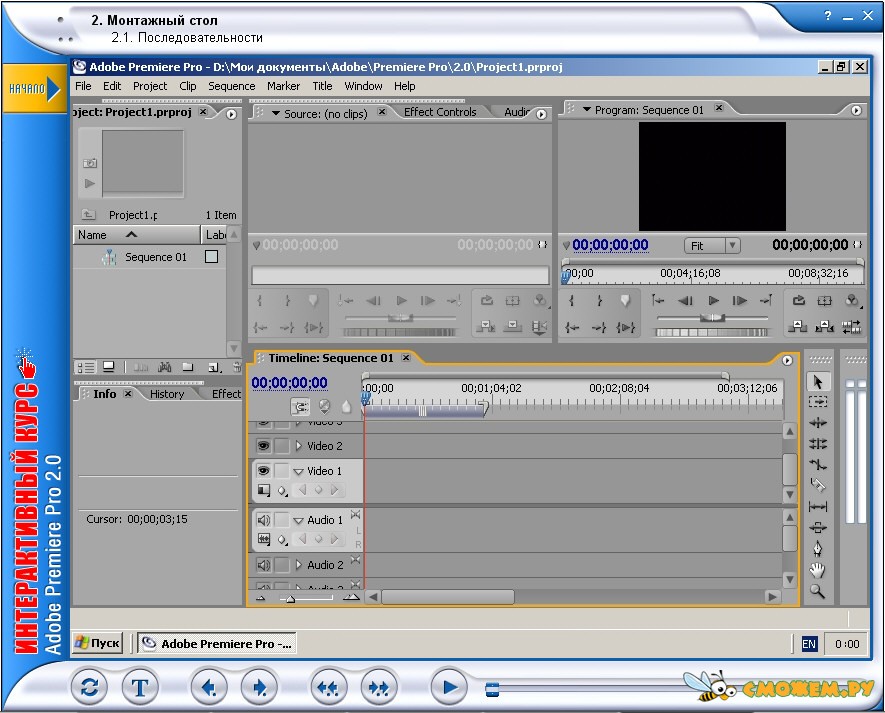The height and width of the screenshot is (713, 885).
Task: Mute the Audio 2 track
Action: [263, 565]
